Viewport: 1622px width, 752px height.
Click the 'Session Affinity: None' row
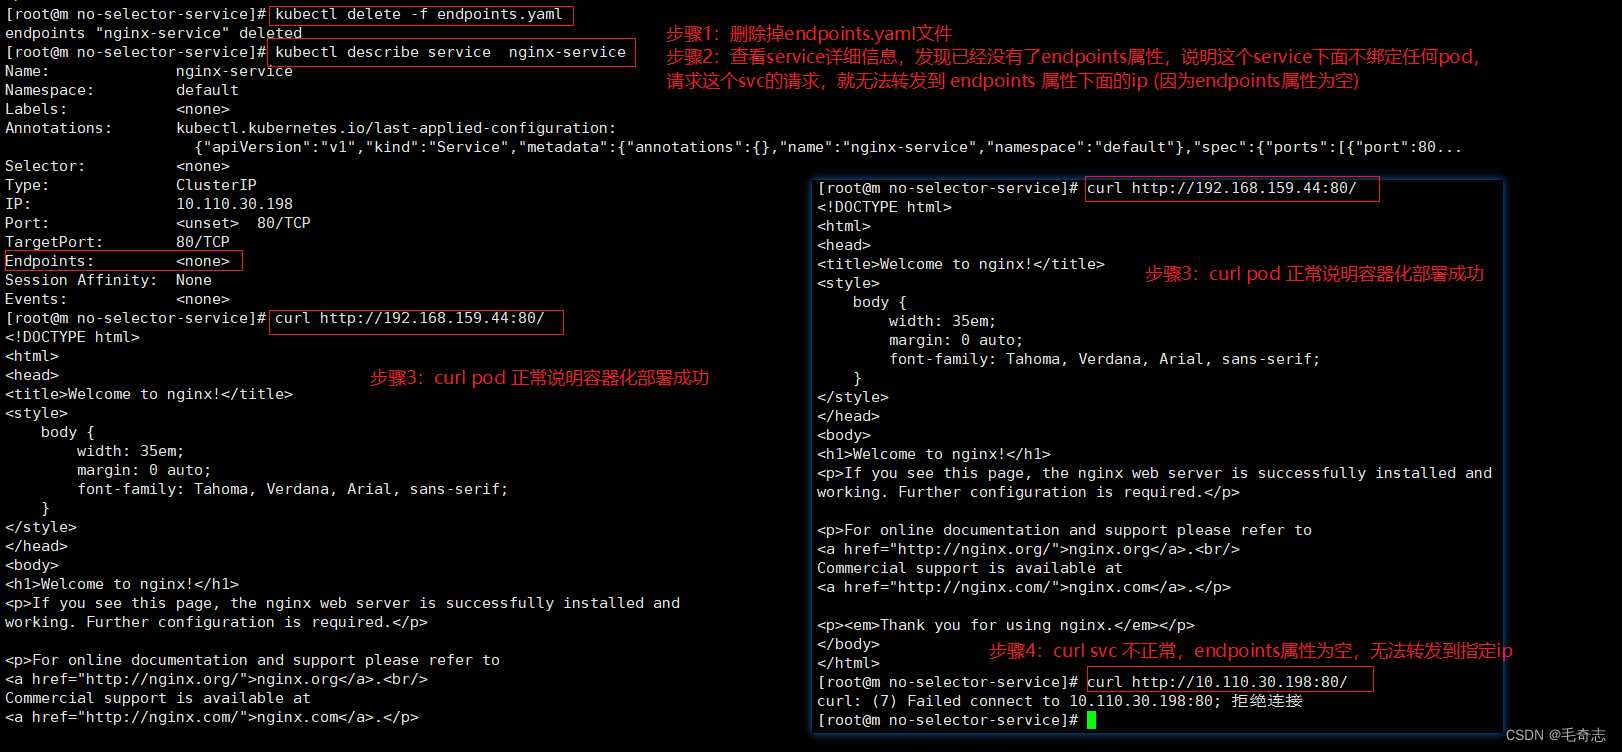click(108, 280)
